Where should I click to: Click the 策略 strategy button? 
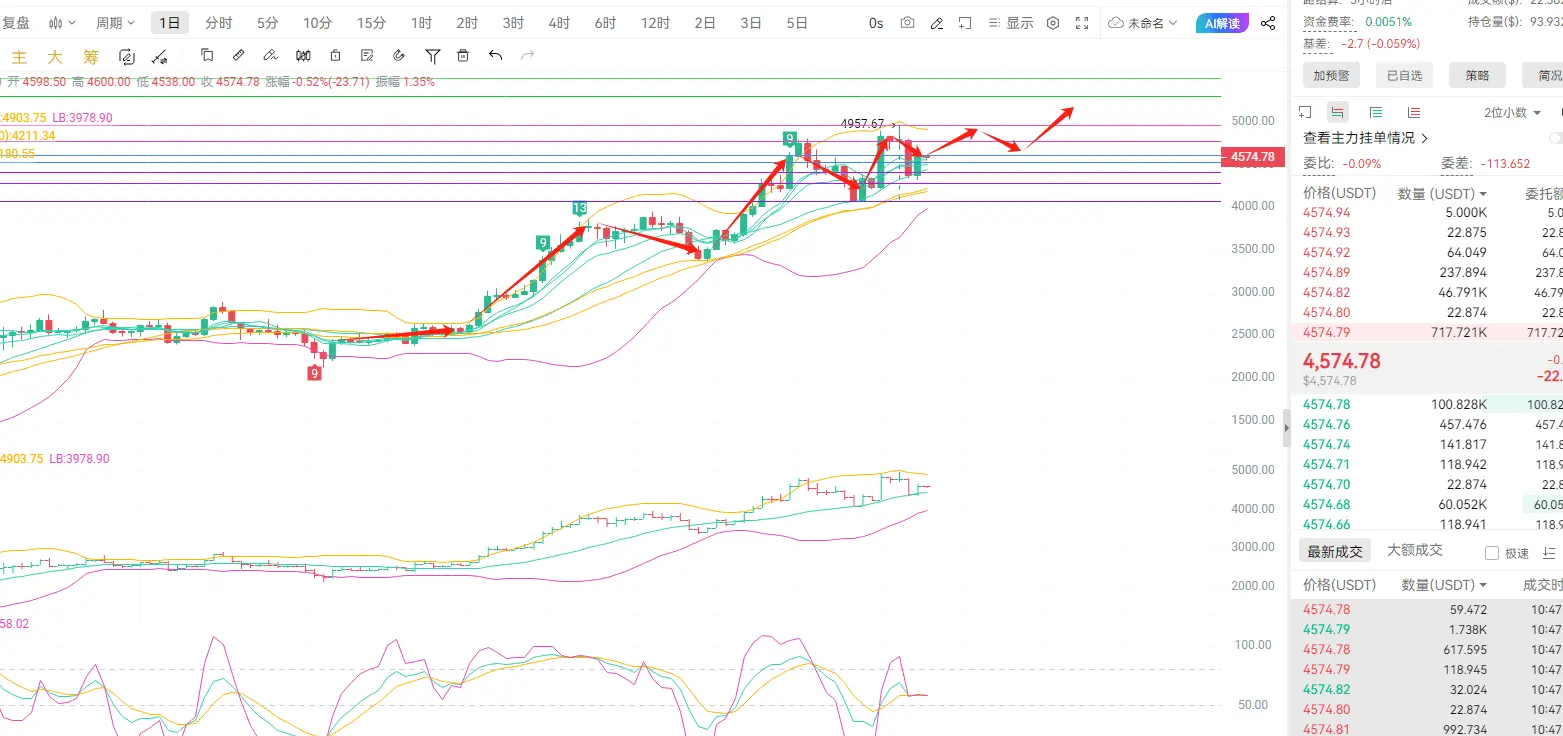[1477, 75]
